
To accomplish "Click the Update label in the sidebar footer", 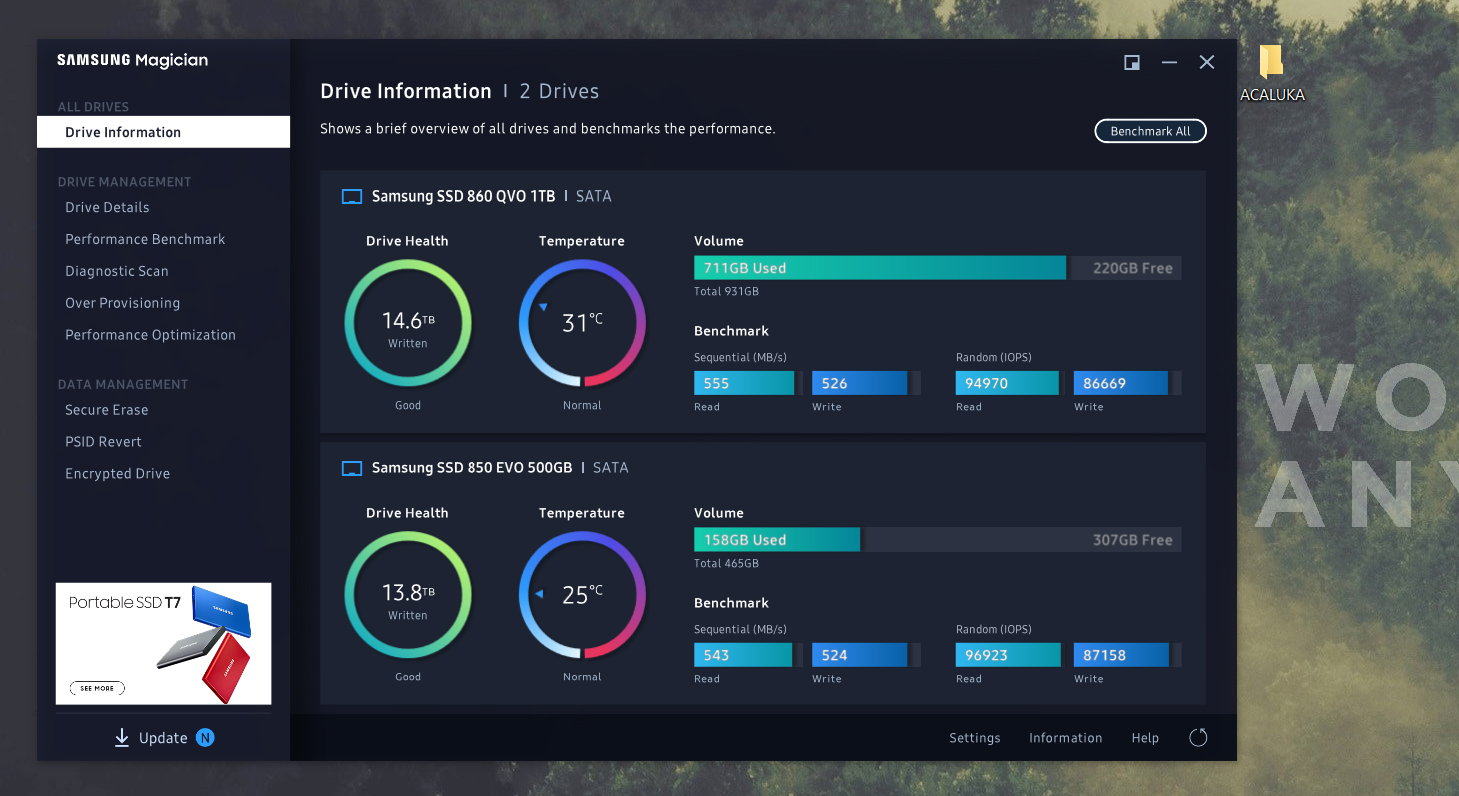I will pos(163,738).
